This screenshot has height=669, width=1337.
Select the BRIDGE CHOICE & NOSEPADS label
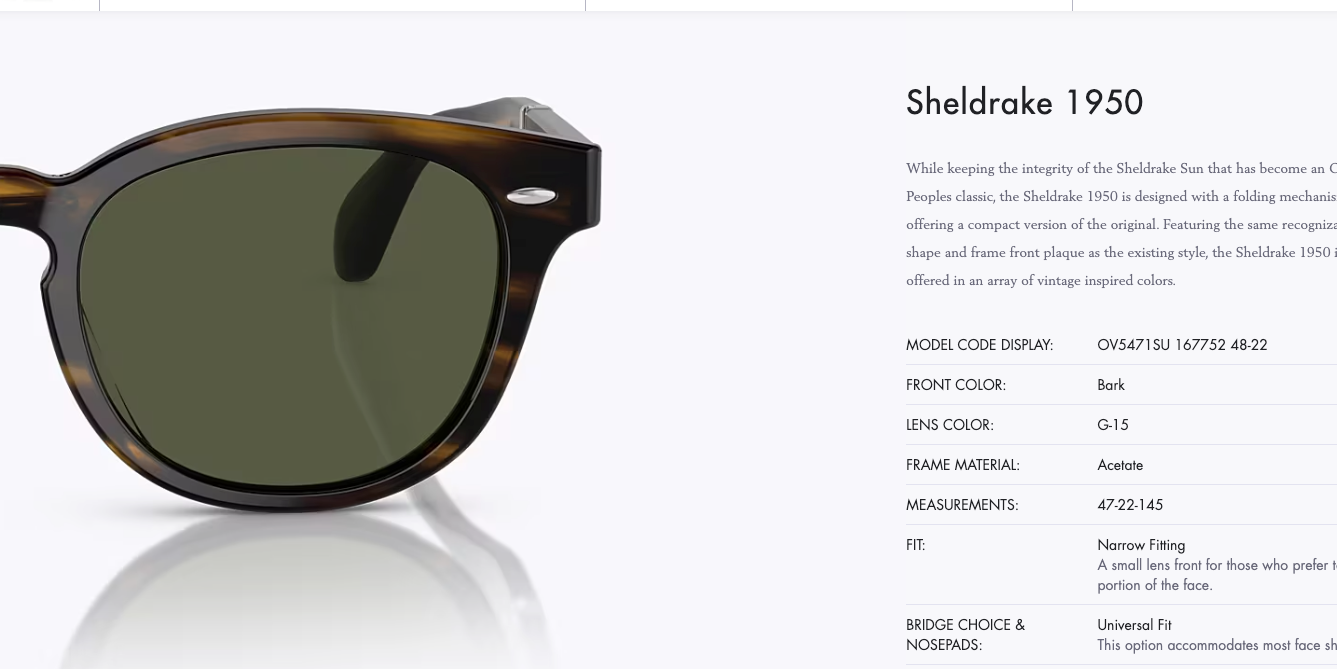966,635
